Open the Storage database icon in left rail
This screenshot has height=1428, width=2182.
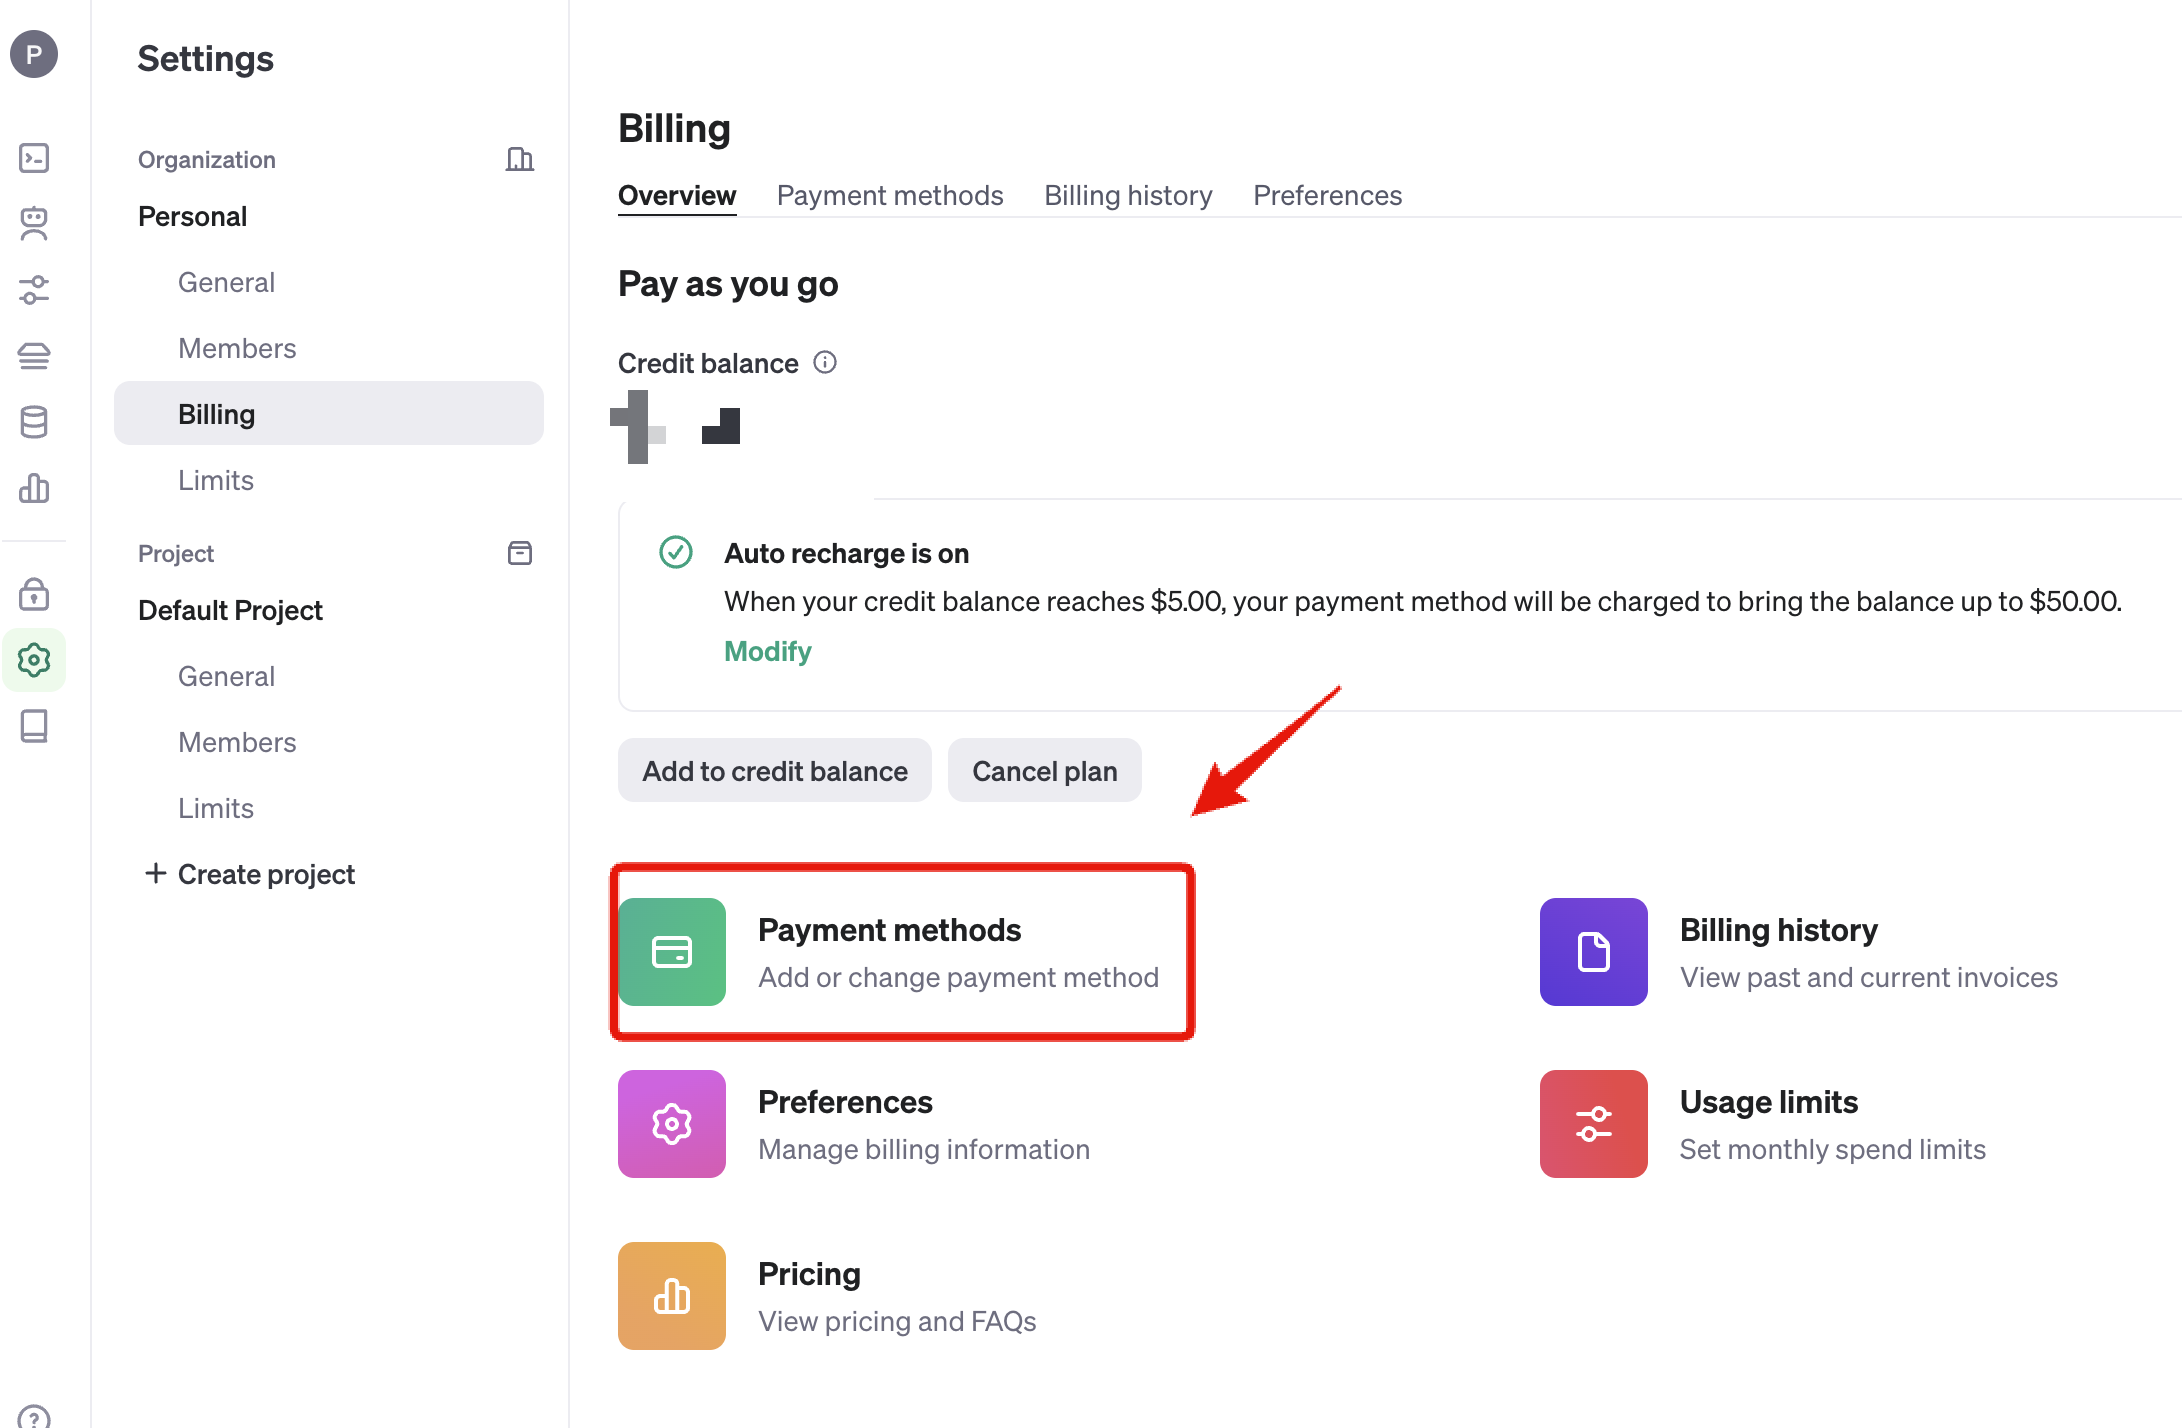(34, 422)
